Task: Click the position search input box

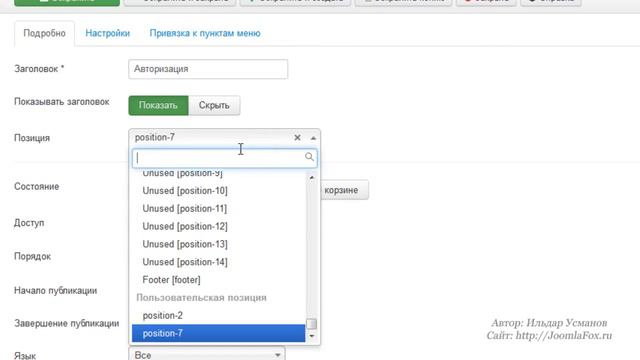Action: [224, 158]
